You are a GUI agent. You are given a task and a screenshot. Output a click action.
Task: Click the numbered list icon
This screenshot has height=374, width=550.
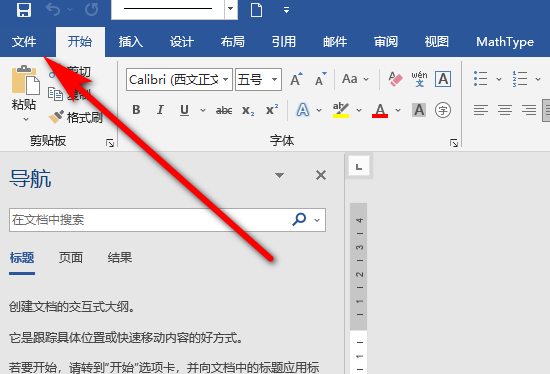coord(520,79)
